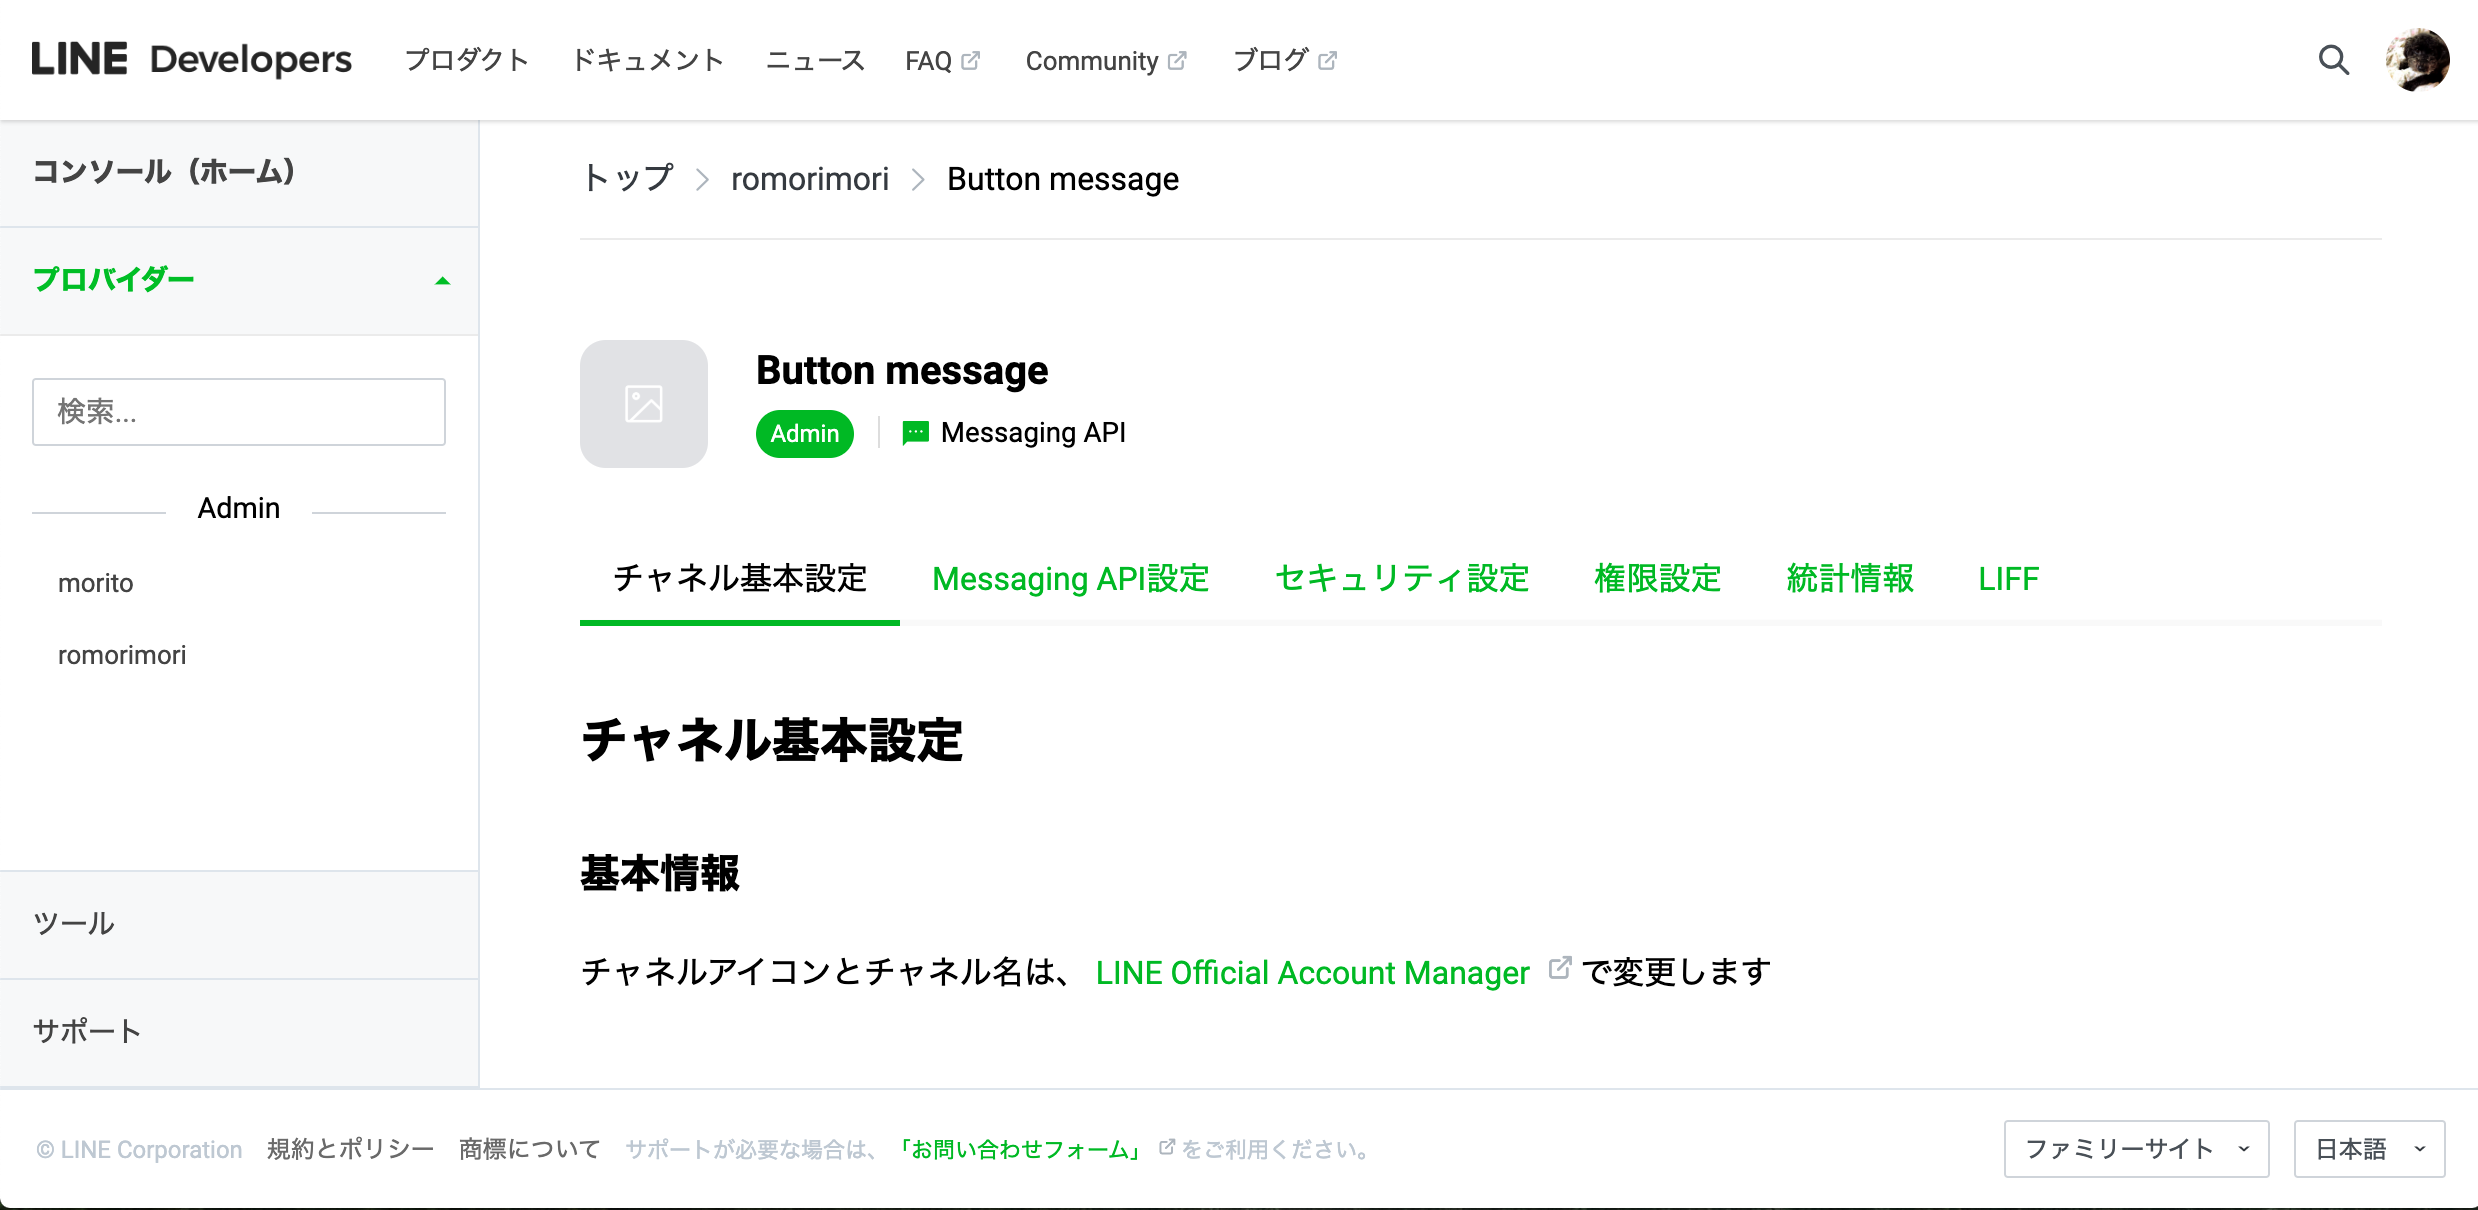Open LINE Official Account Manager link
Screen dimensions: 2478x1210
coord(1312,973)
